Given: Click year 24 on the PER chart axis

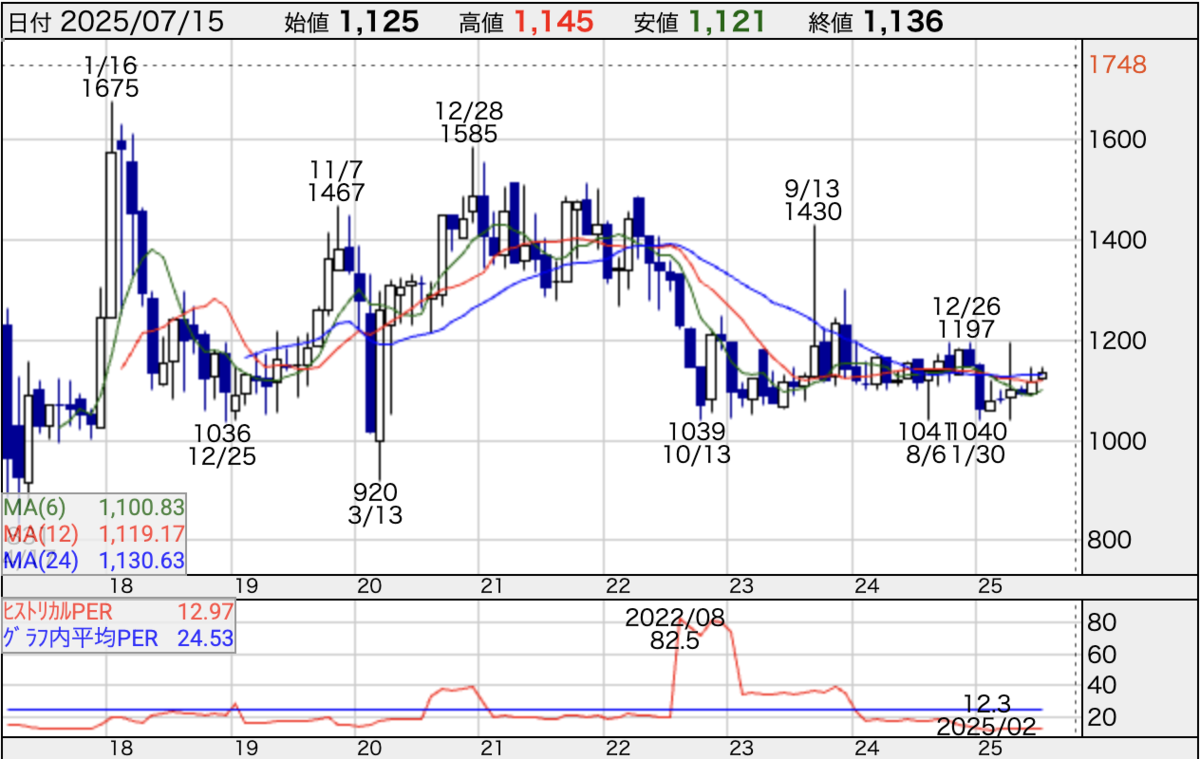Looking at the screenshot, I should pos(866,747).
